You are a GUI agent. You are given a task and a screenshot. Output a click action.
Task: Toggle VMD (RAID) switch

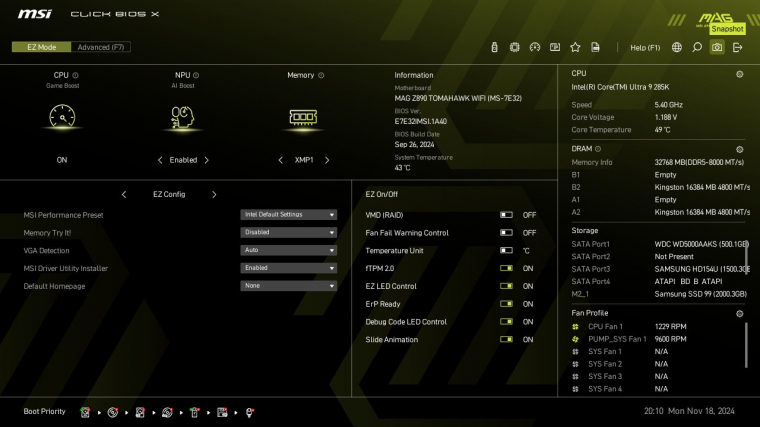click(506, 215)
